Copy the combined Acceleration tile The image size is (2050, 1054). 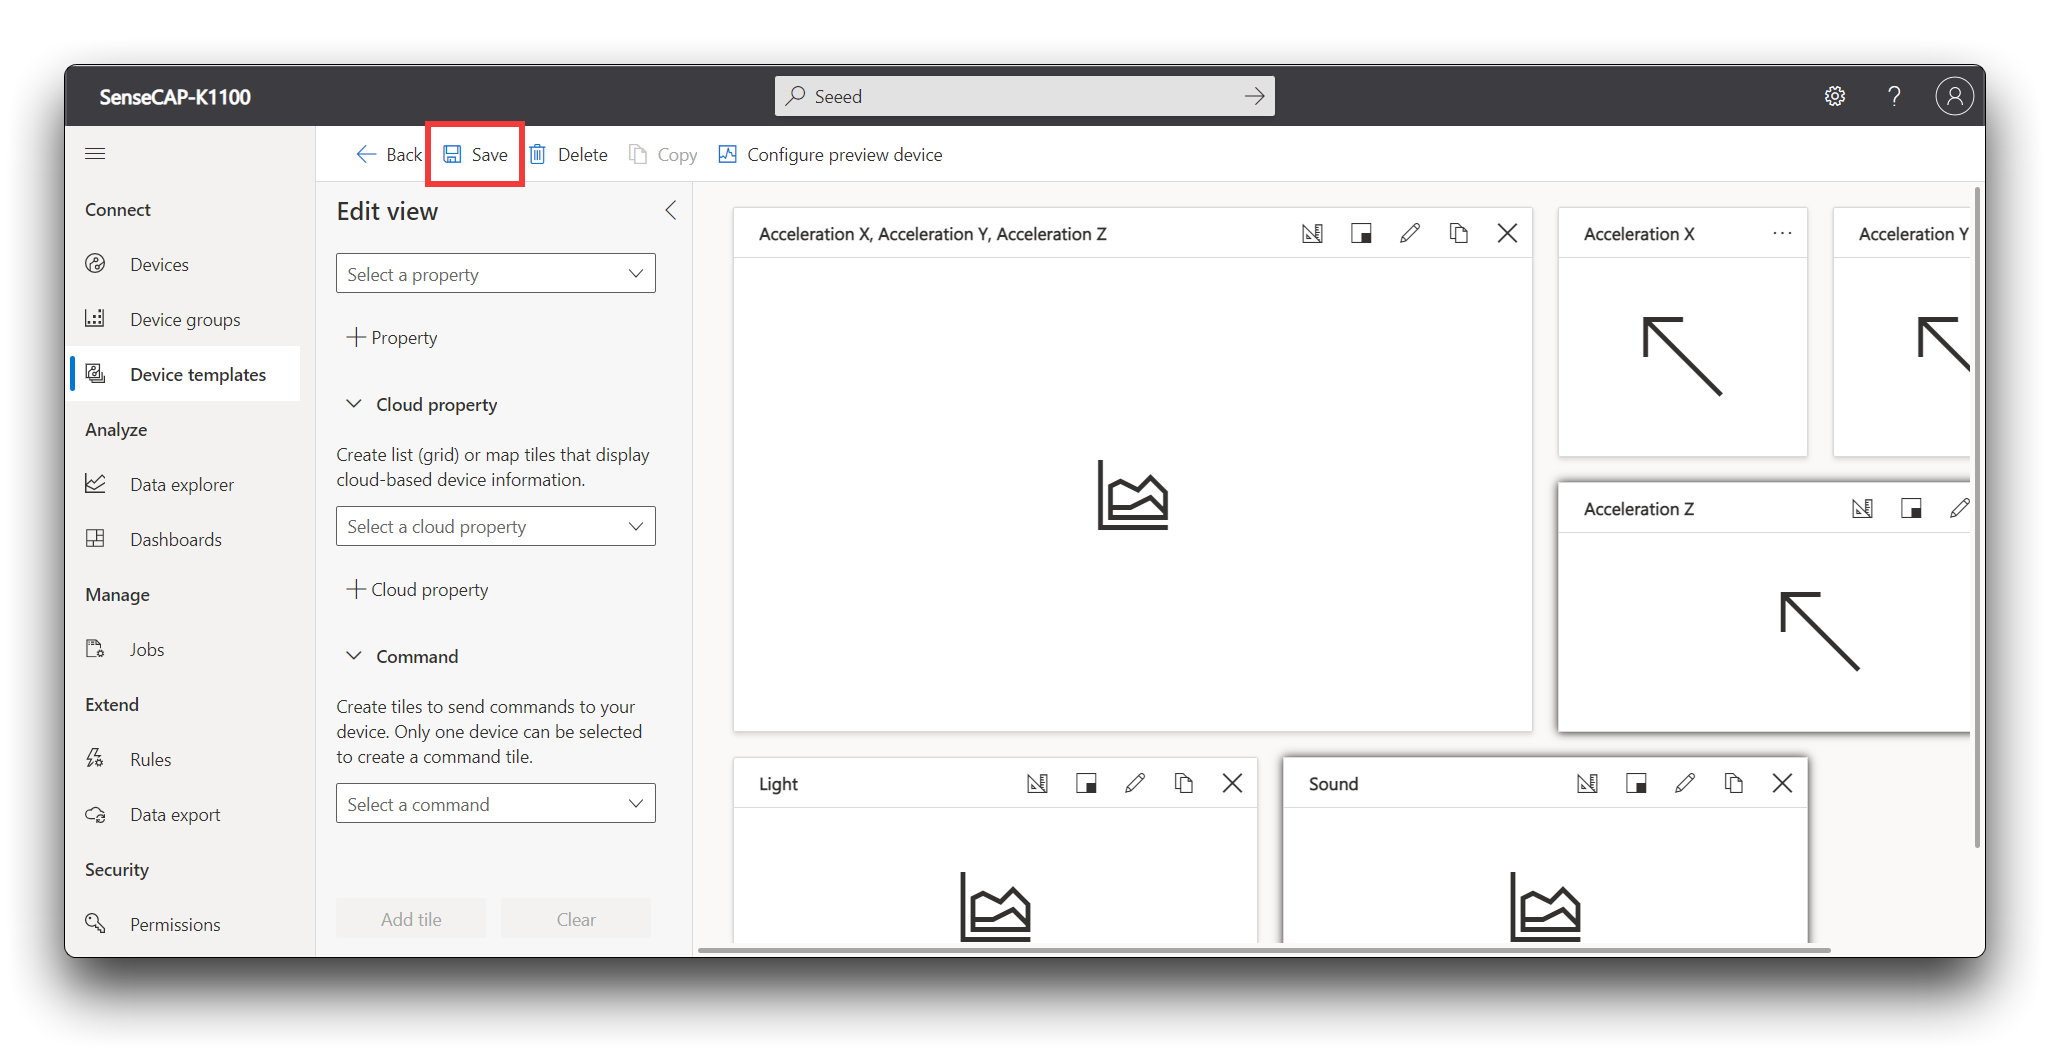tap(1459, 233)
